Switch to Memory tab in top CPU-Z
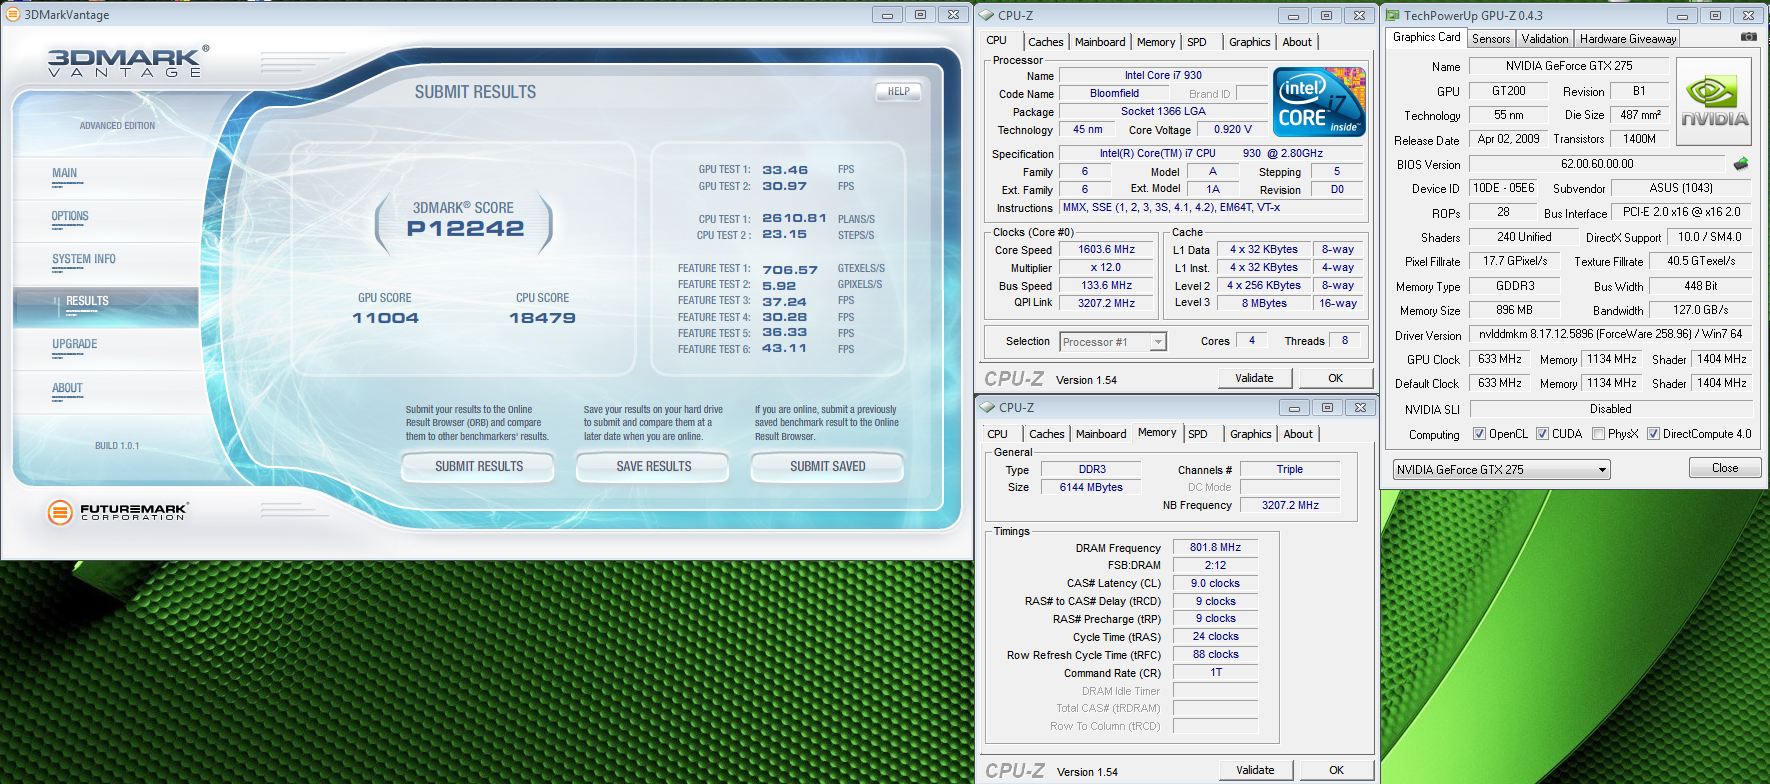Viewport: 1770px width, 784px height. pyautogui.click(x=1156, y=42)
